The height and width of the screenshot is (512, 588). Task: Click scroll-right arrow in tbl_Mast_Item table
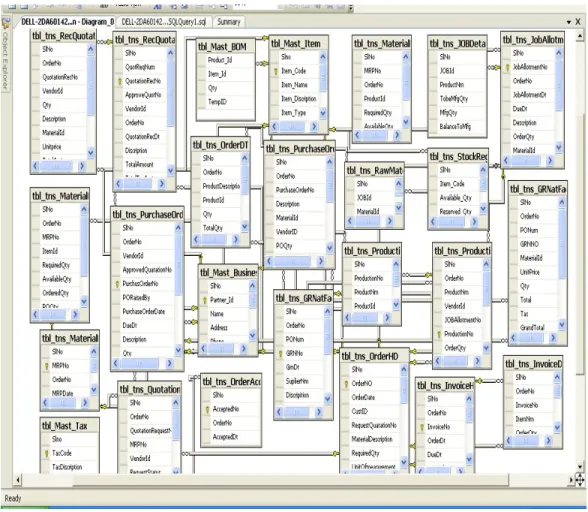pyautogui.click(x=314, y=127)
